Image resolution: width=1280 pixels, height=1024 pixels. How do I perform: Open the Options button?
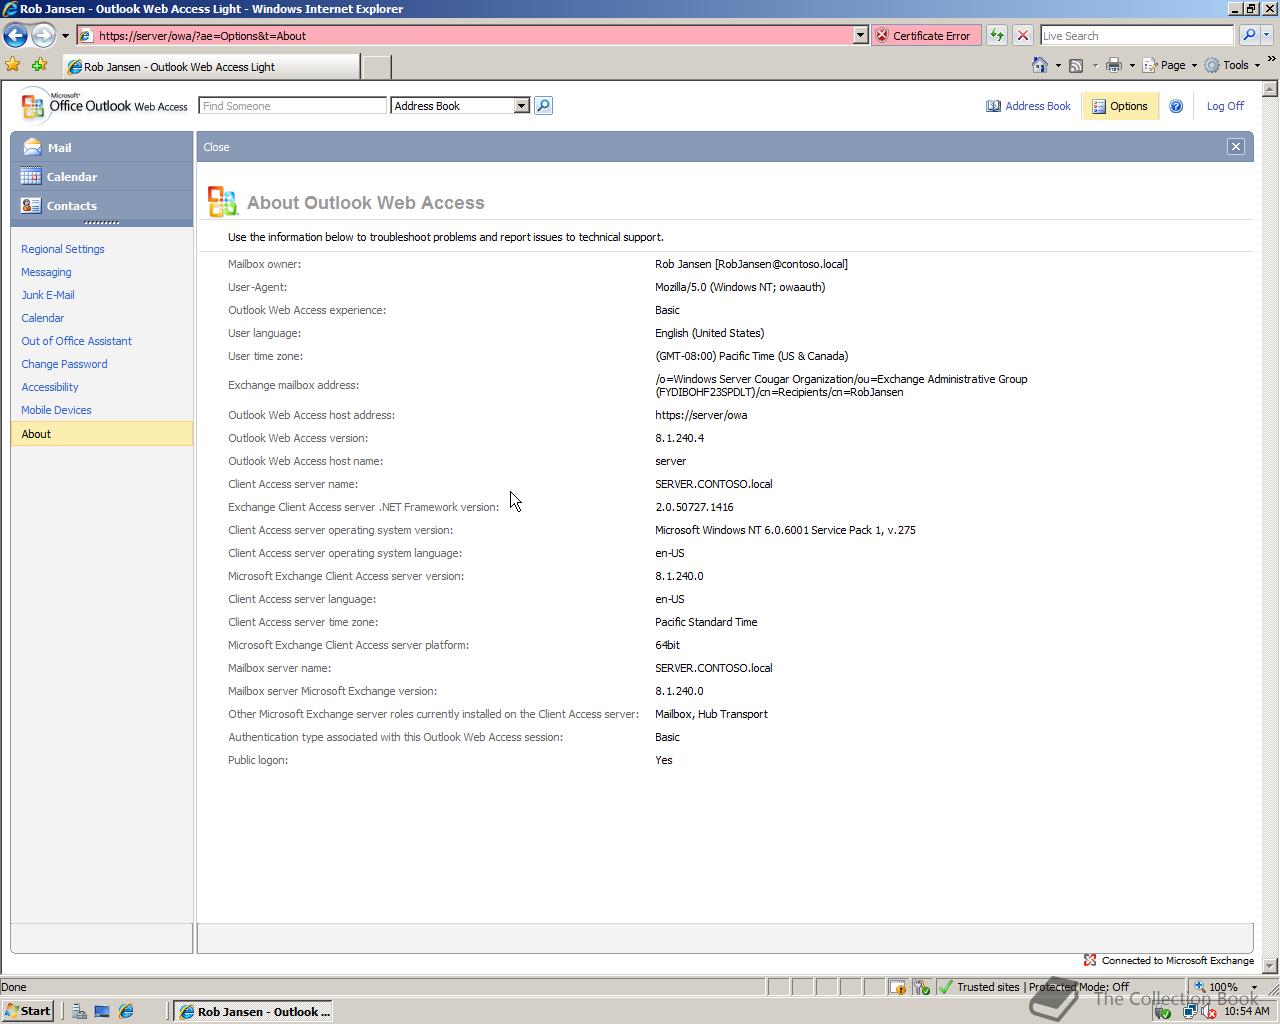(x=1120, y=106)
